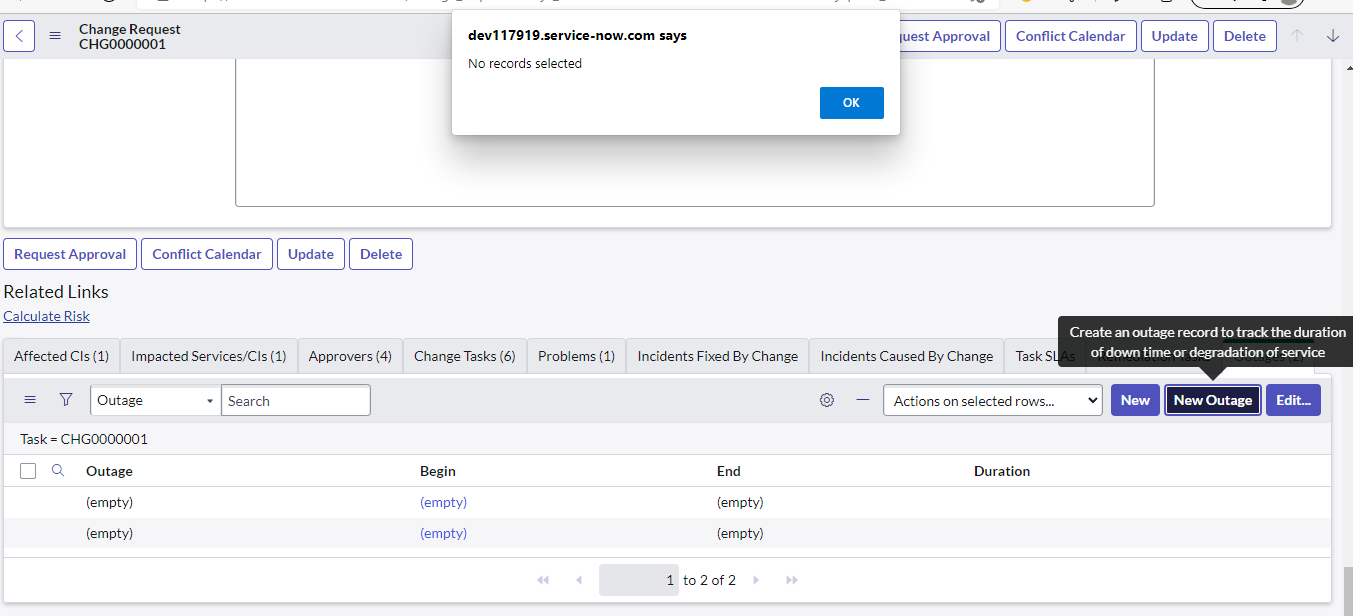Open the list menu hamburger icon

pos(29,400)
